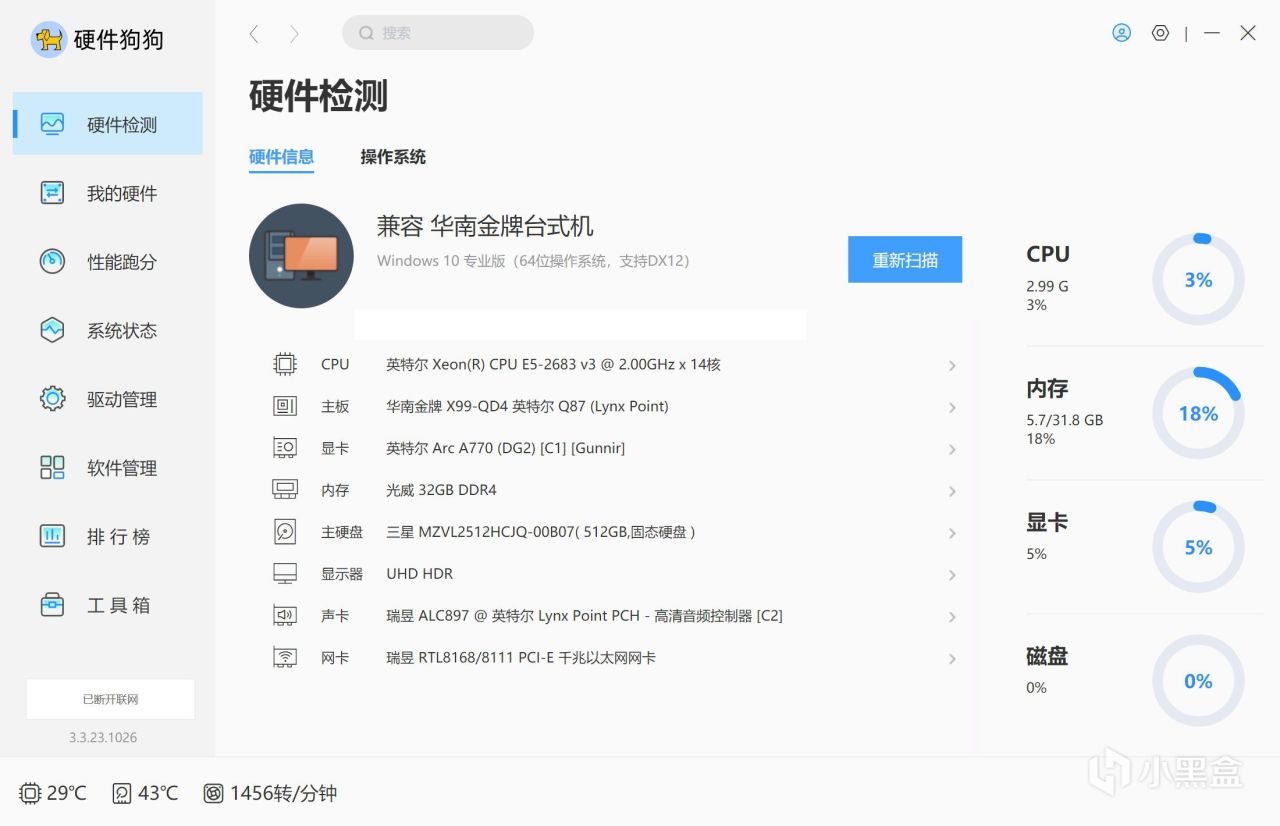The height and width of the screenshot is (826, 1280).
Task: Click the 显示器 monitor icon
Action: click(285, 574)
